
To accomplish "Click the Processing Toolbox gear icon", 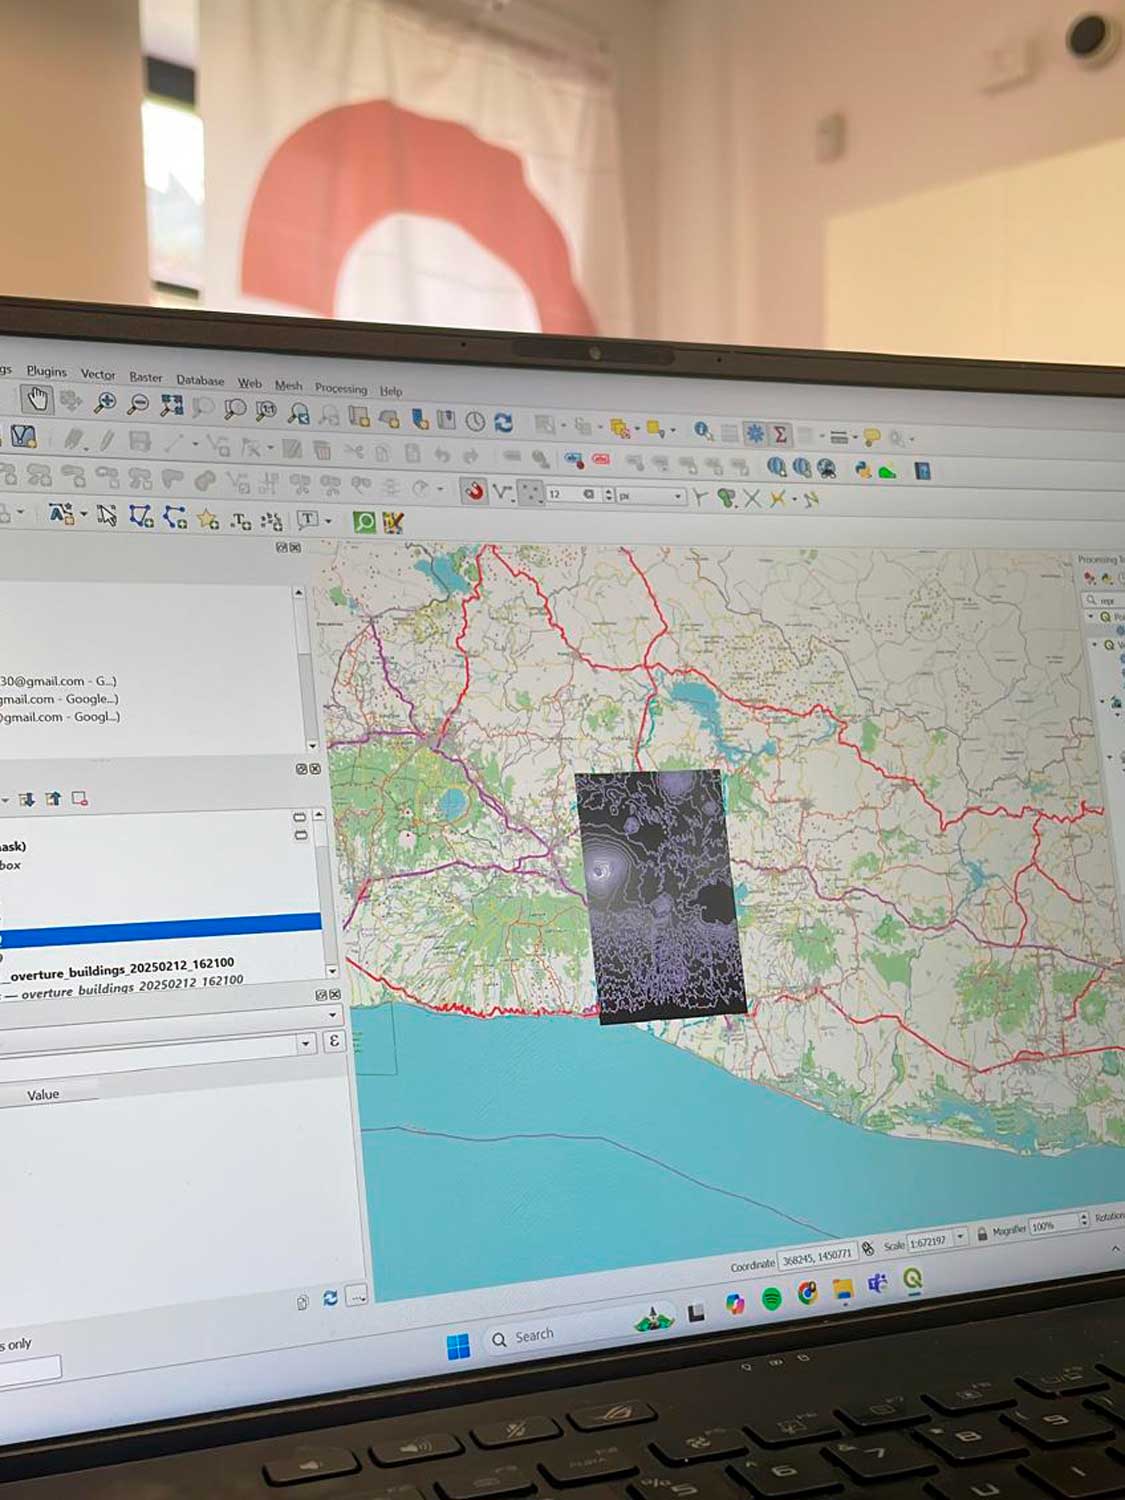I will click(x=754, y=433).
